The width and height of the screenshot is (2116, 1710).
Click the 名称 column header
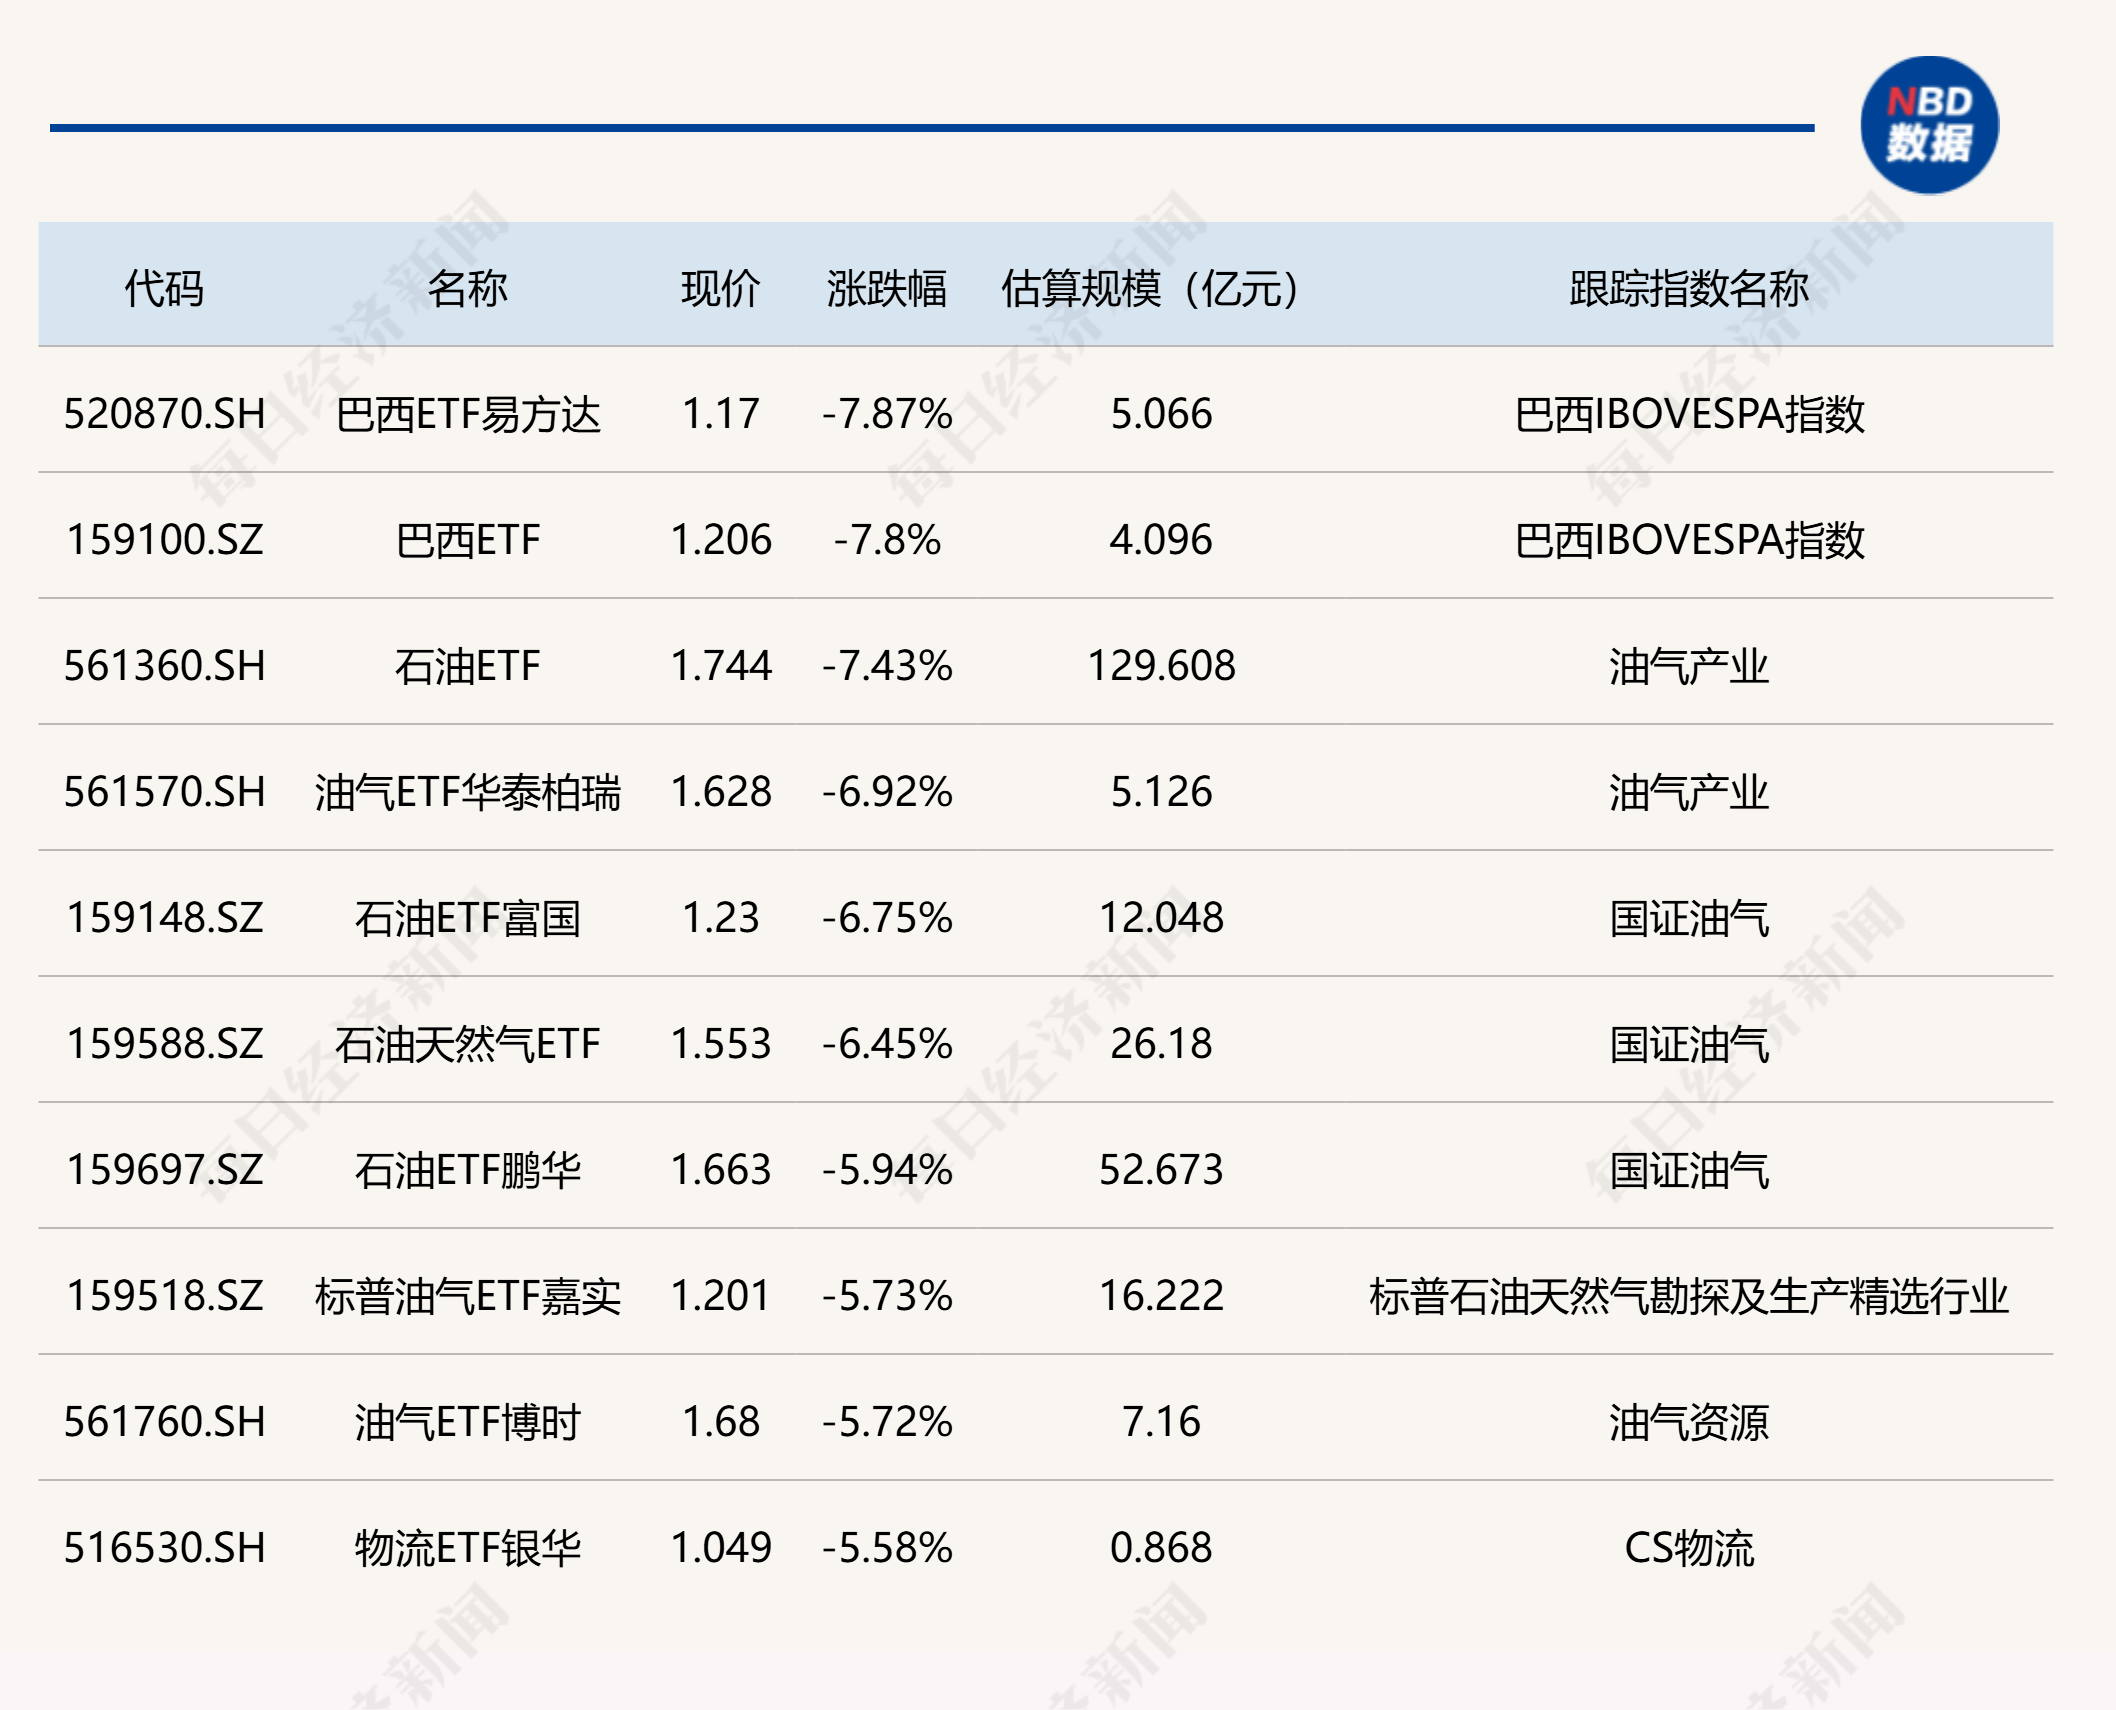(x=467, y=288)
